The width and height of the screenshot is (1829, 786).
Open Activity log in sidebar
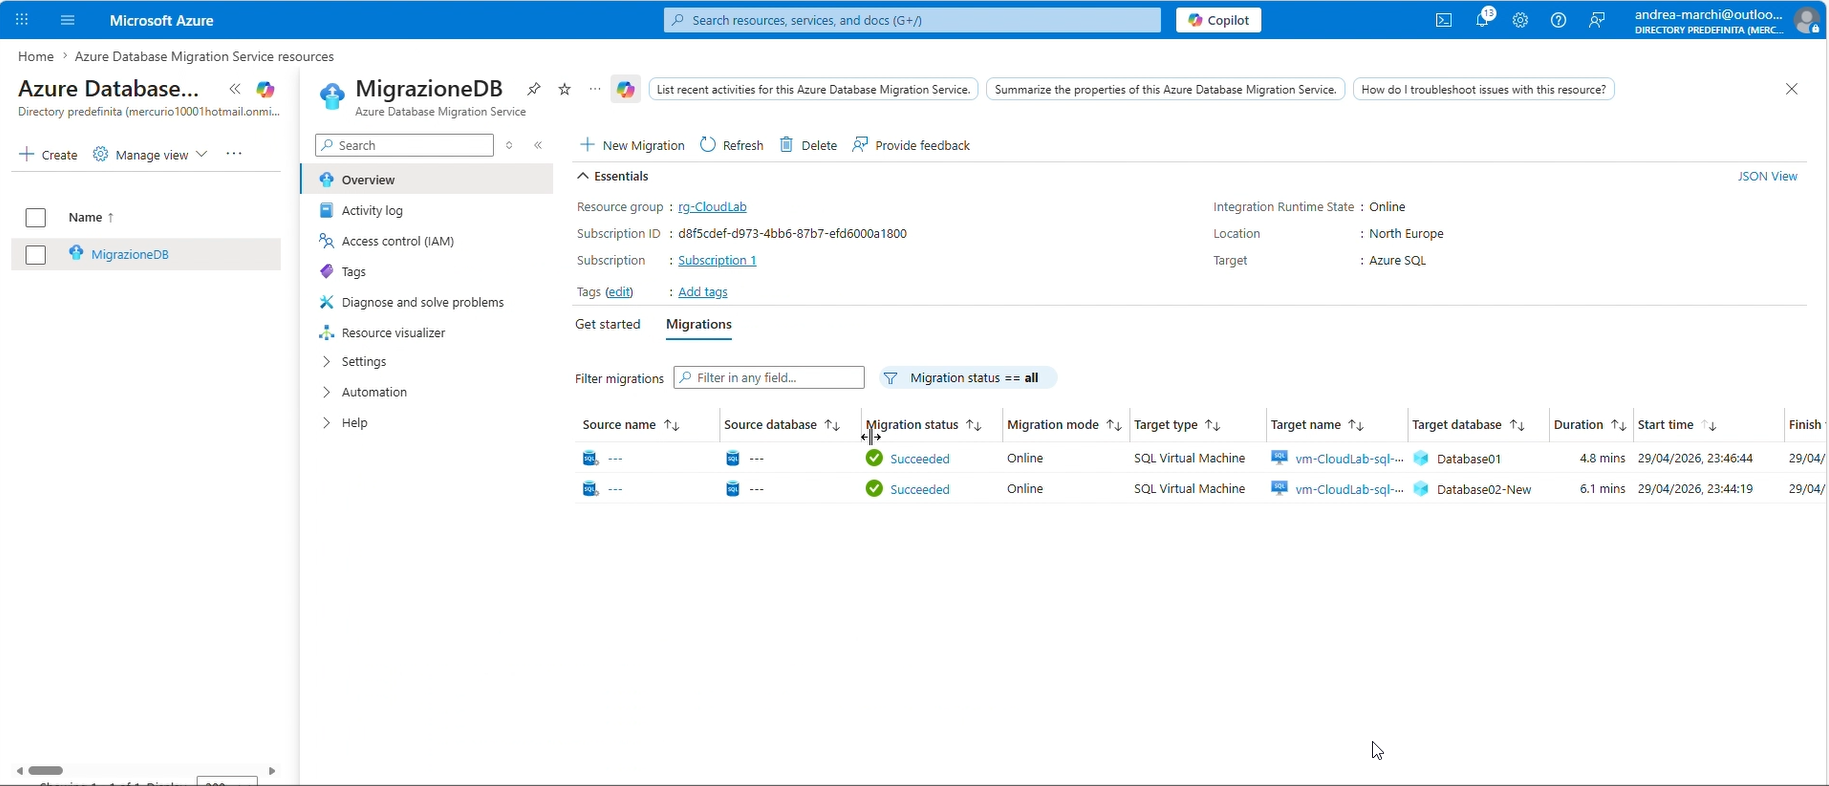click(372, 211)
